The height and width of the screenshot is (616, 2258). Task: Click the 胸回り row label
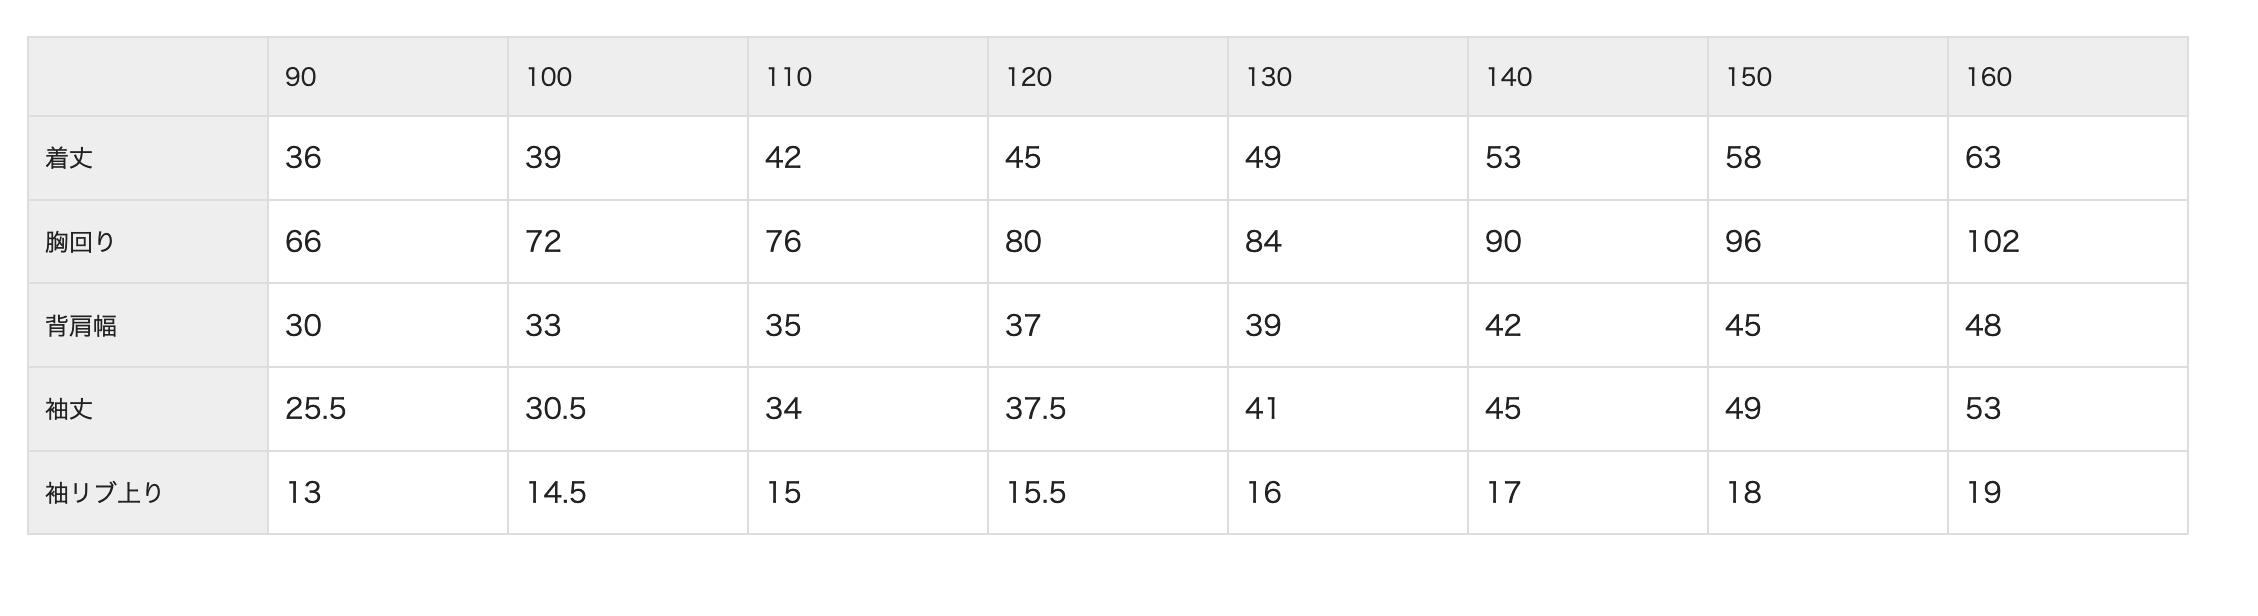click(x=148, y=242)
